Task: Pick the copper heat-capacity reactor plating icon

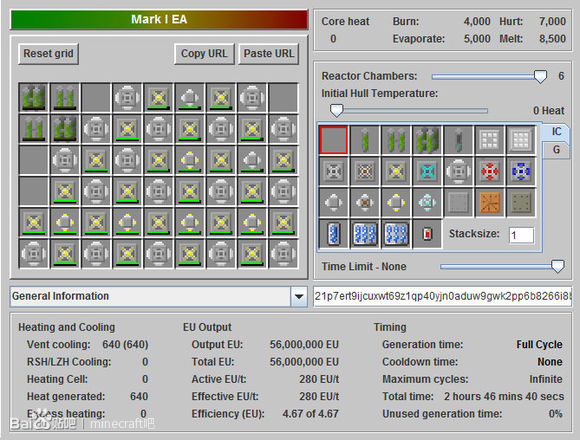Action: [490, 203]
